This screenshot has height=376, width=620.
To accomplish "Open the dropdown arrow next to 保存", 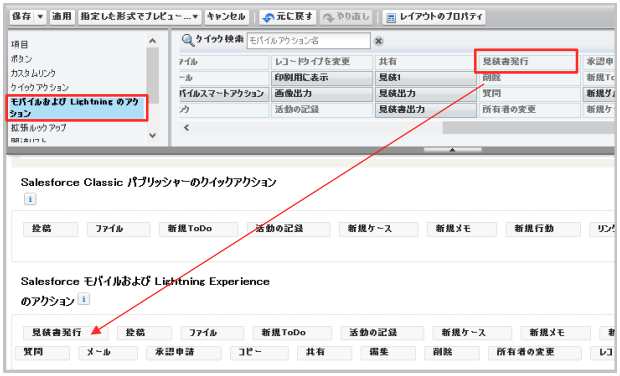I will (x=40, y=17).
